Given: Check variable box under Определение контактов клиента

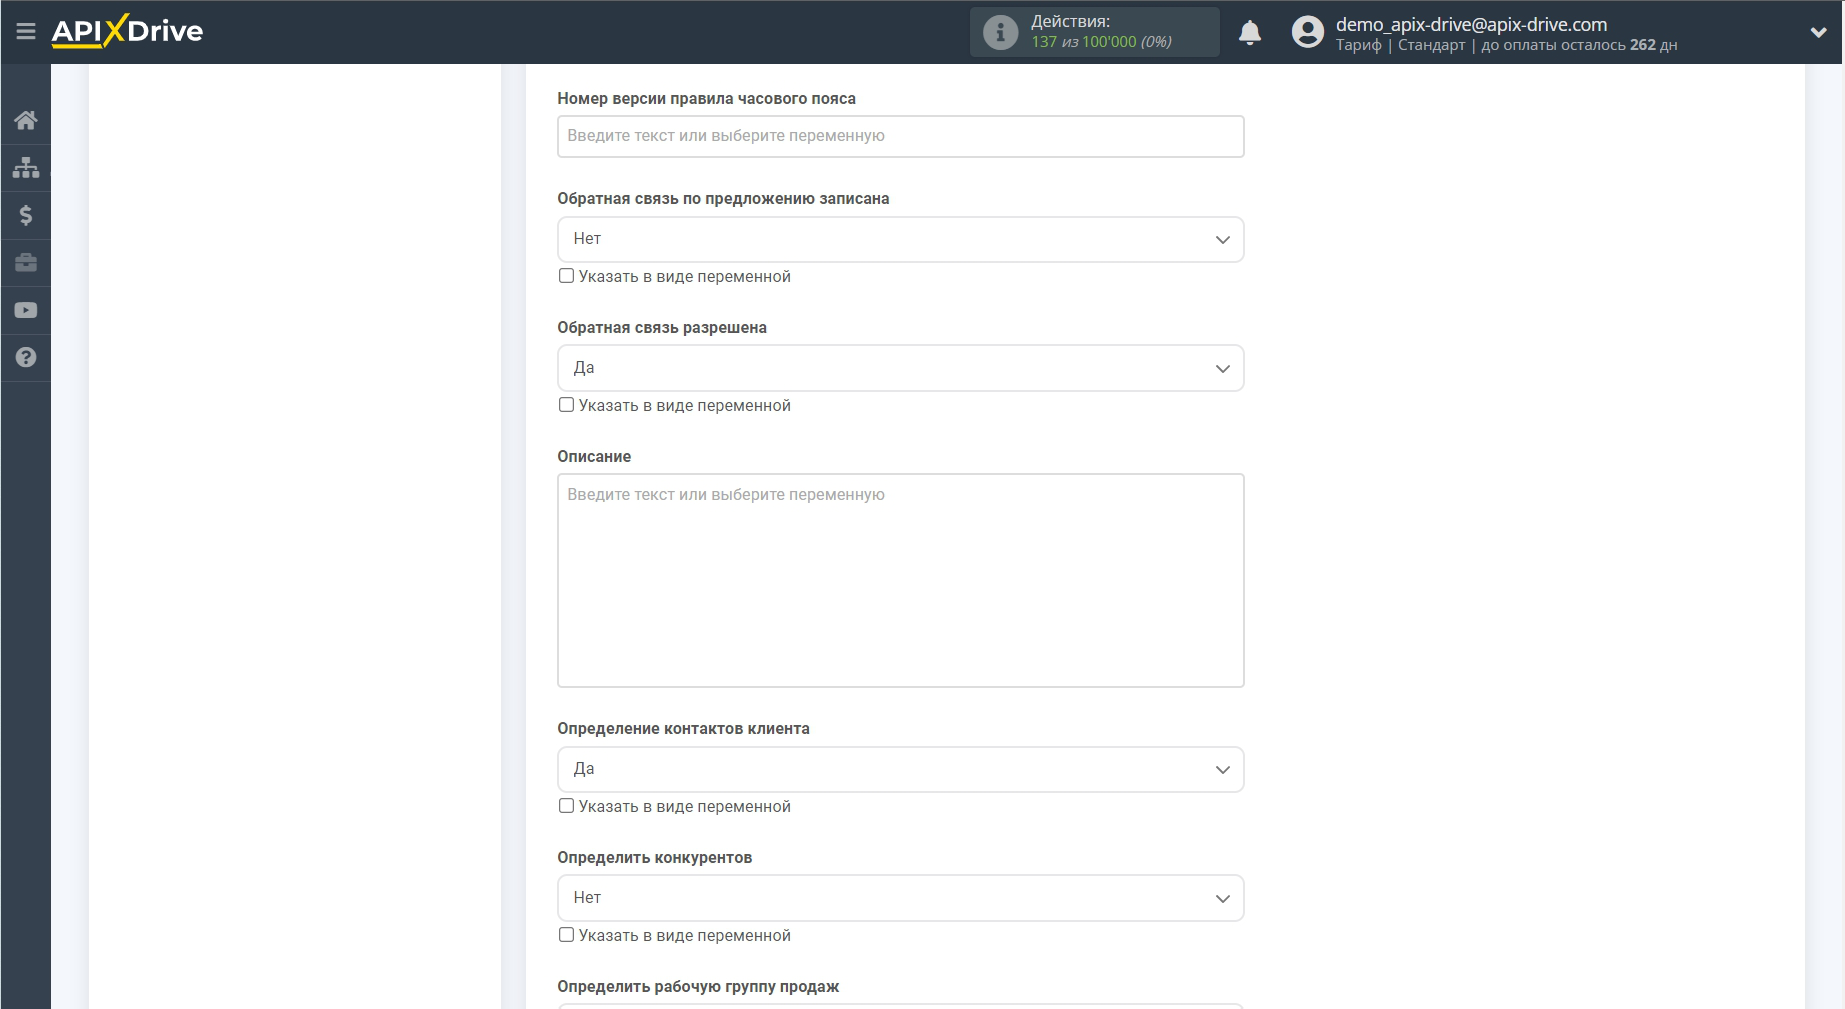Looking at the screenshot, I should tap(566, 806).
